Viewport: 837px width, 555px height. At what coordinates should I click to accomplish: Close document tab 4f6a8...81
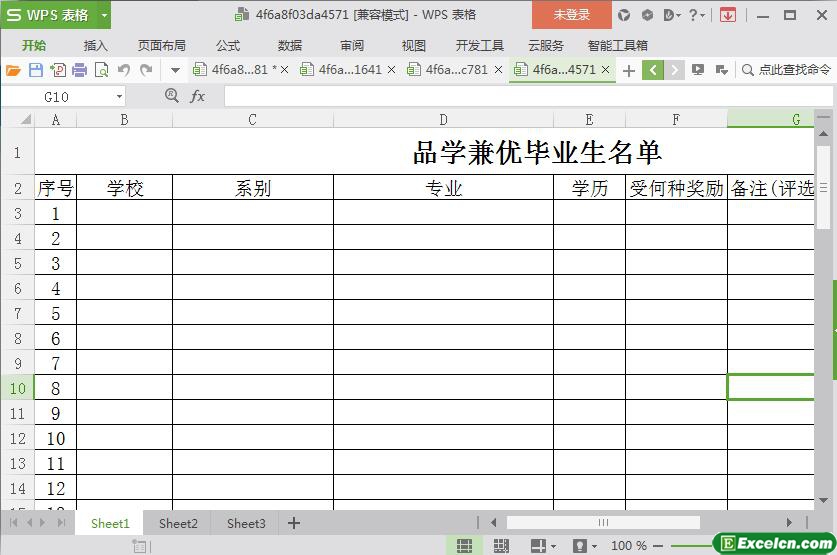click(284, 70)
